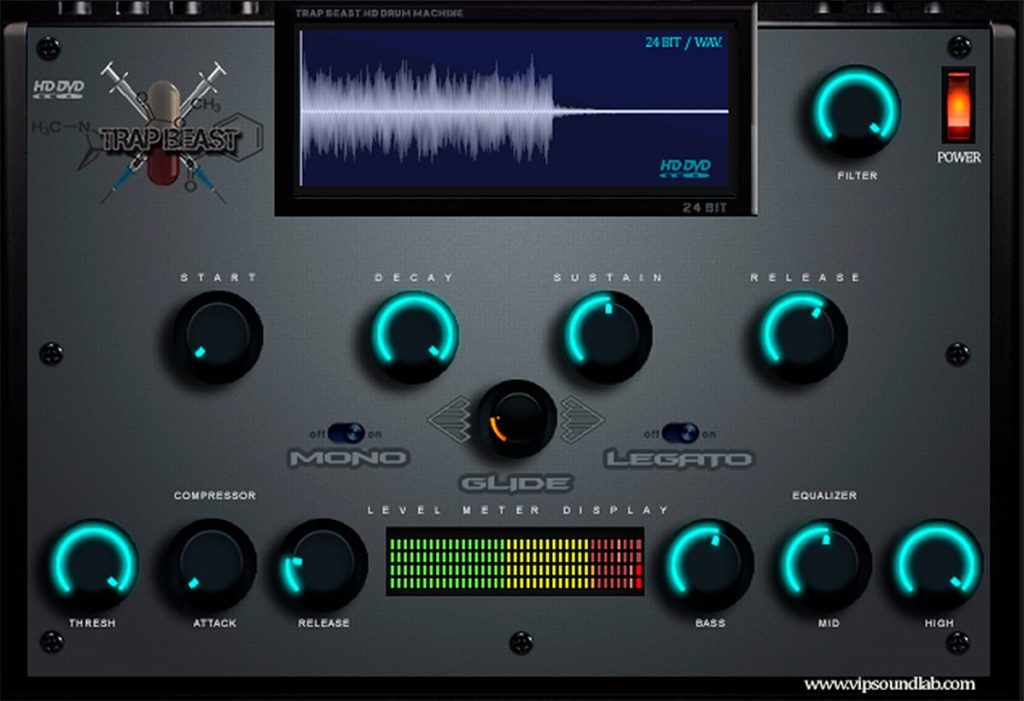
Task: Toggle the red Power switch
Action: [x=958, y=106]
